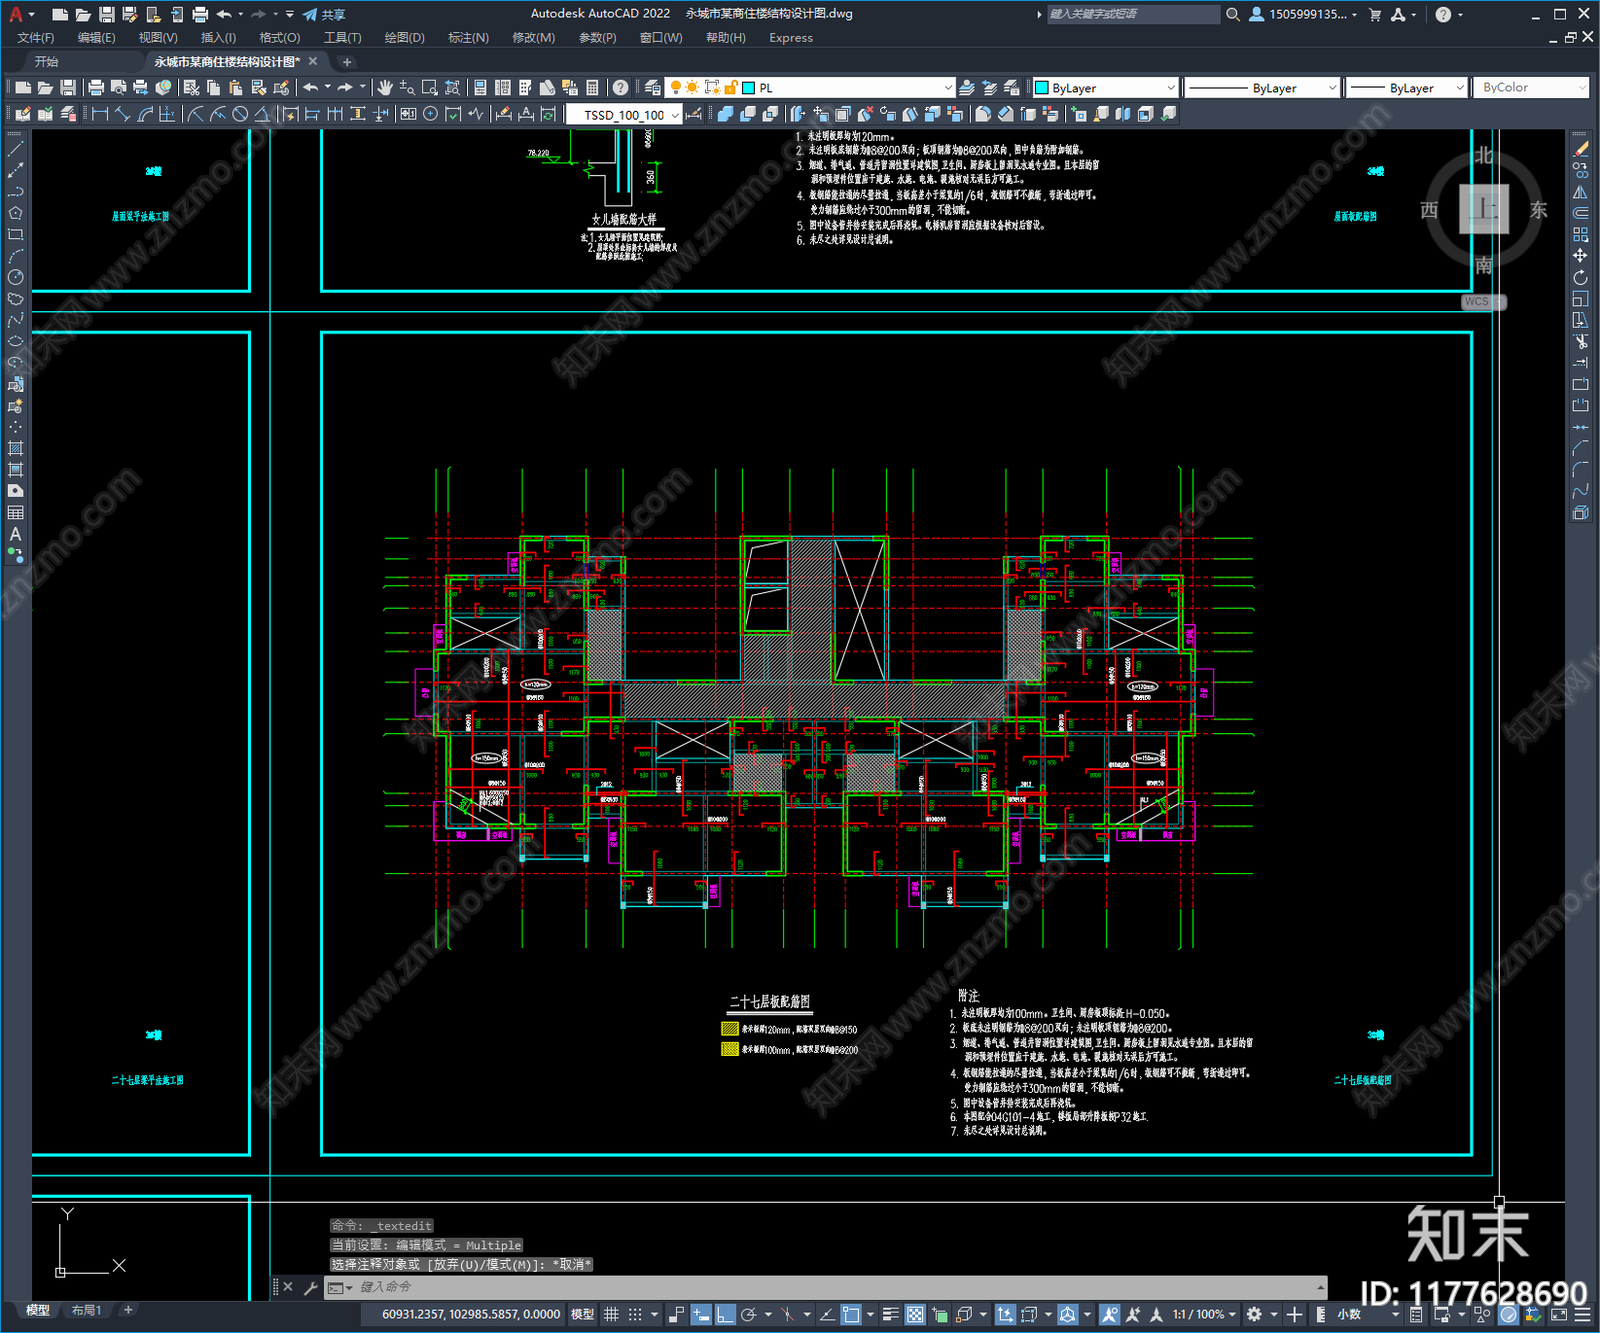Click the 上 top face of ViewCube
This screenshot has width=1600, height=1333.
[1484, 209]
